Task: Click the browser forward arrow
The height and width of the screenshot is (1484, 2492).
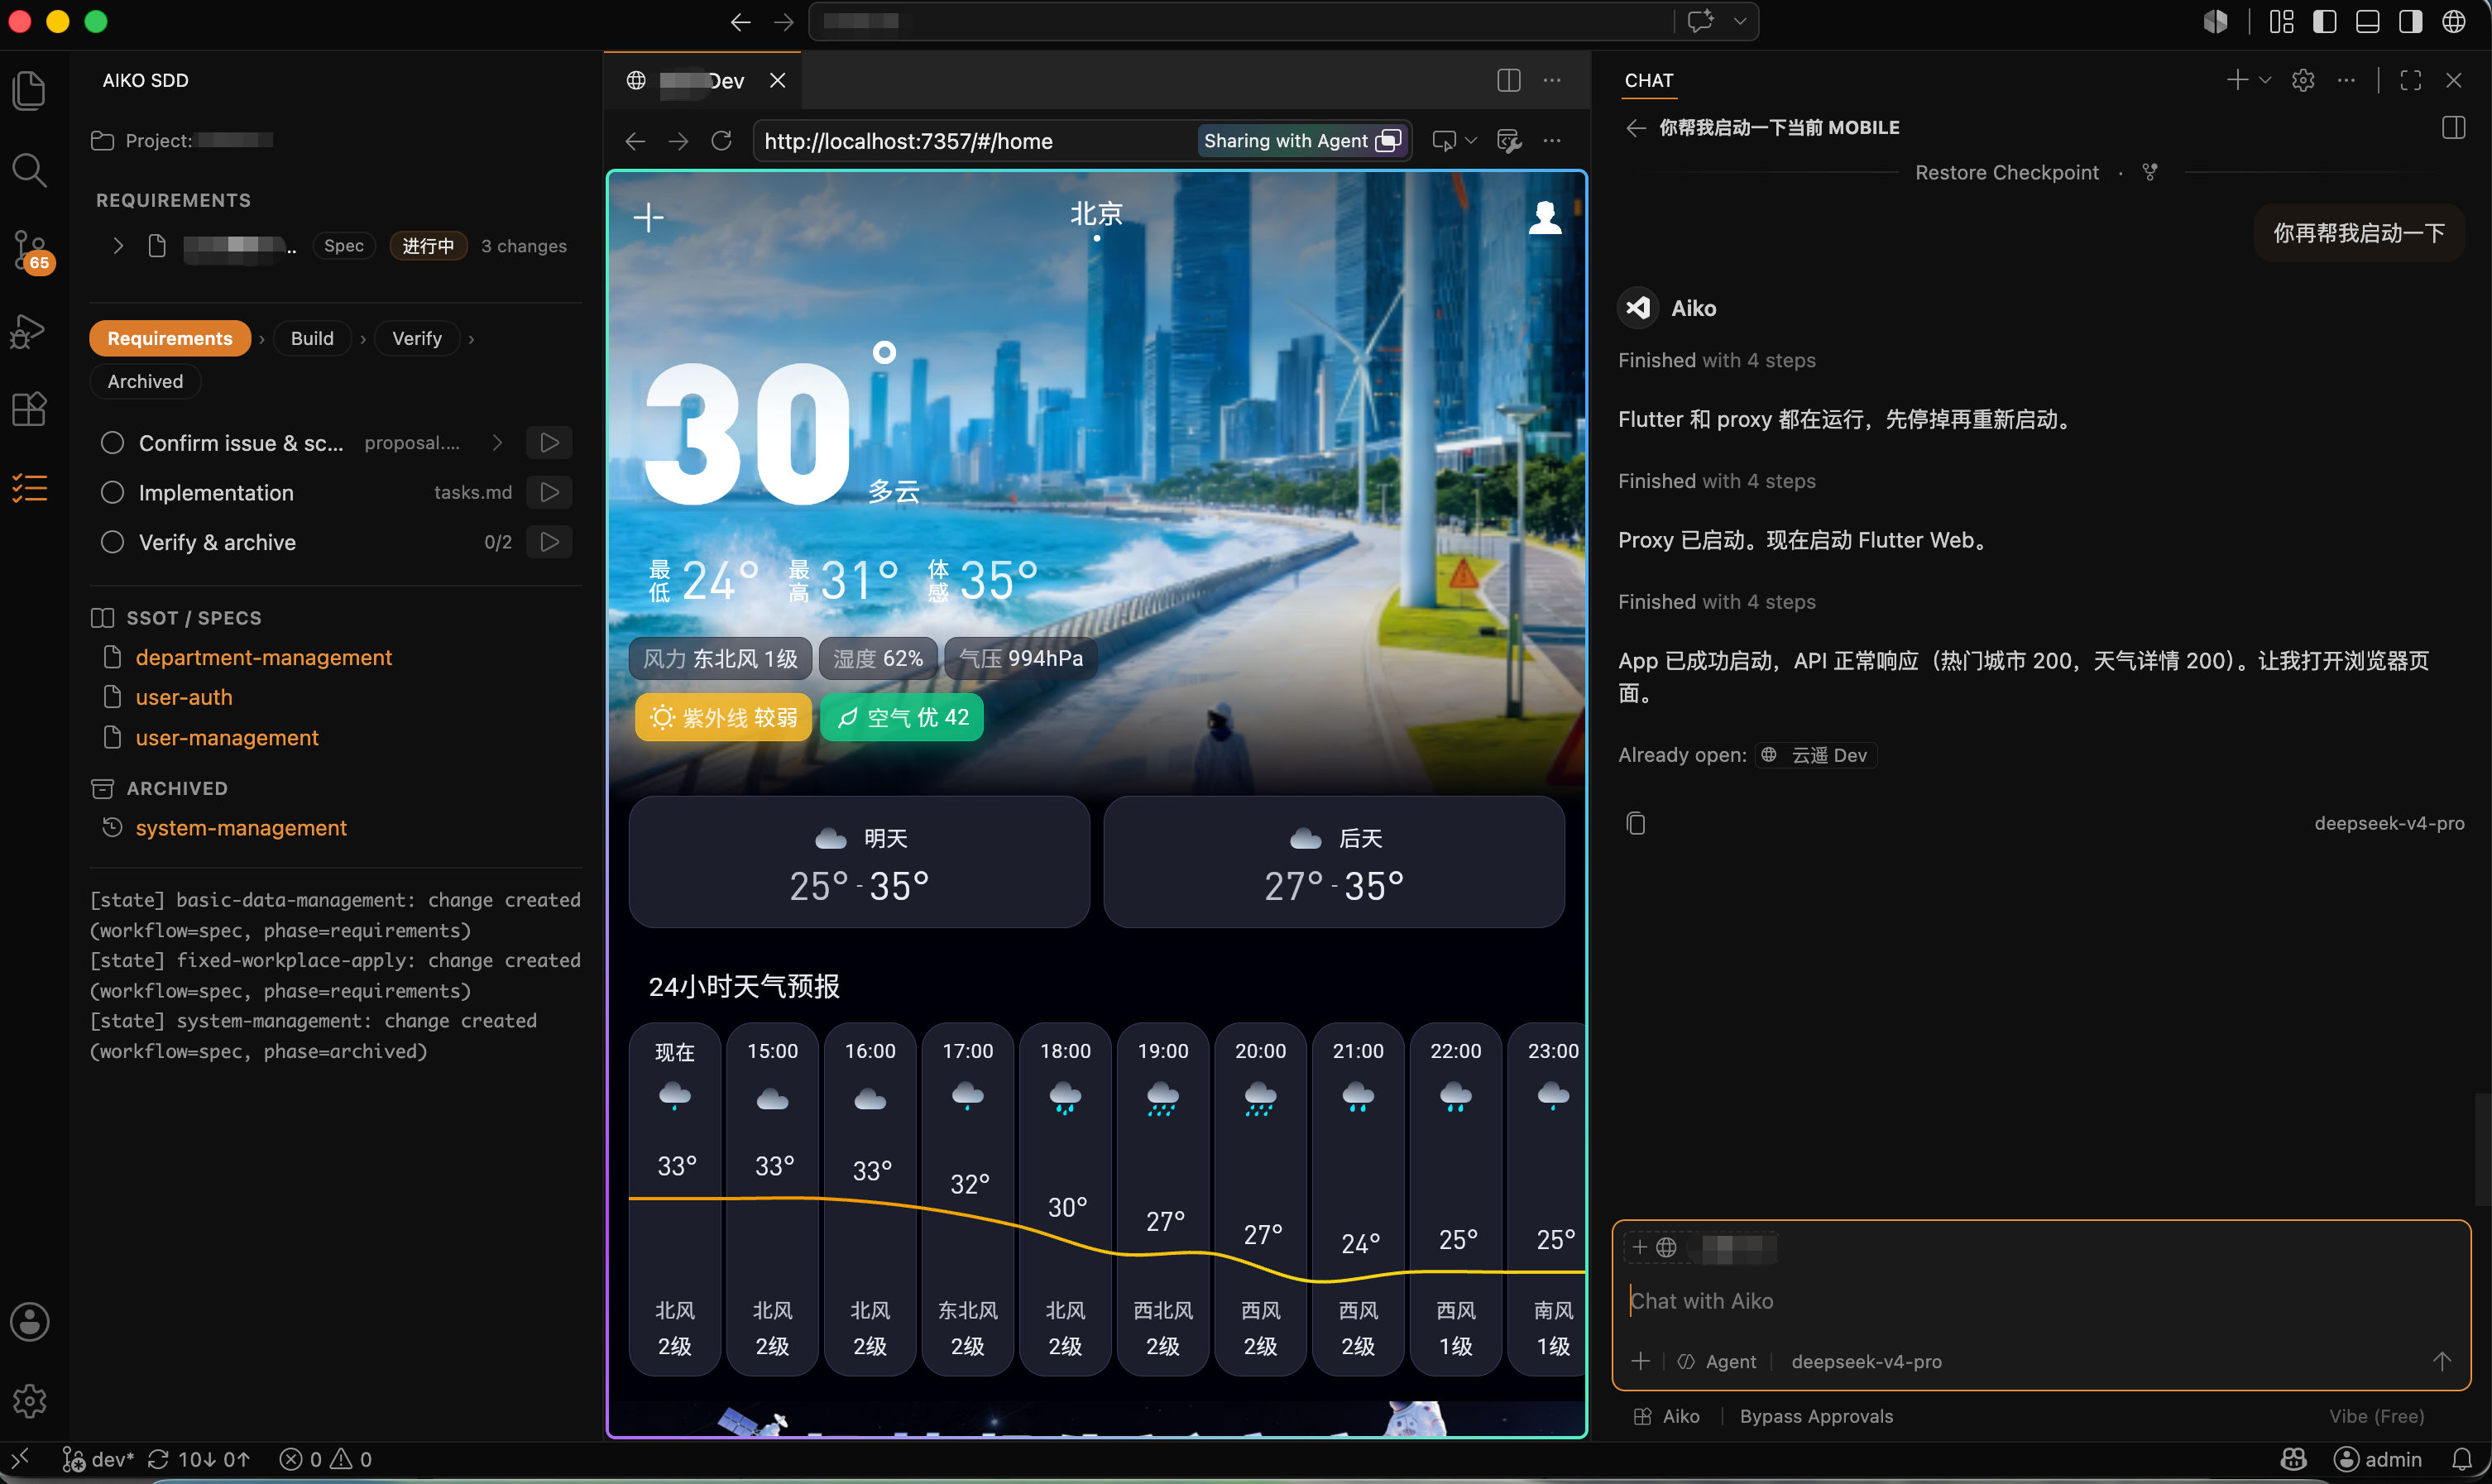Action: point(678,141)
